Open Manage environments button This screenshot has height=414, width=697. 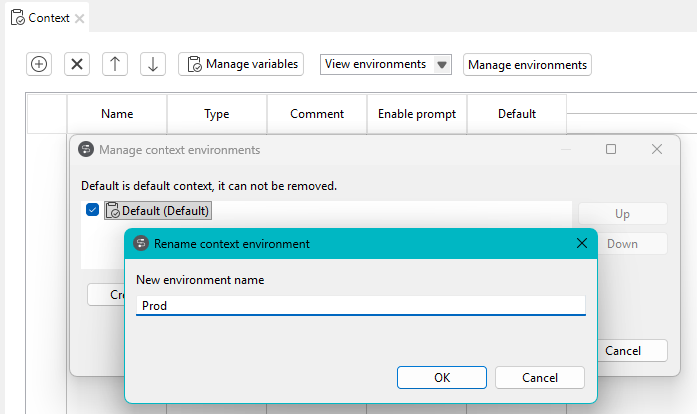click(527, 64)
